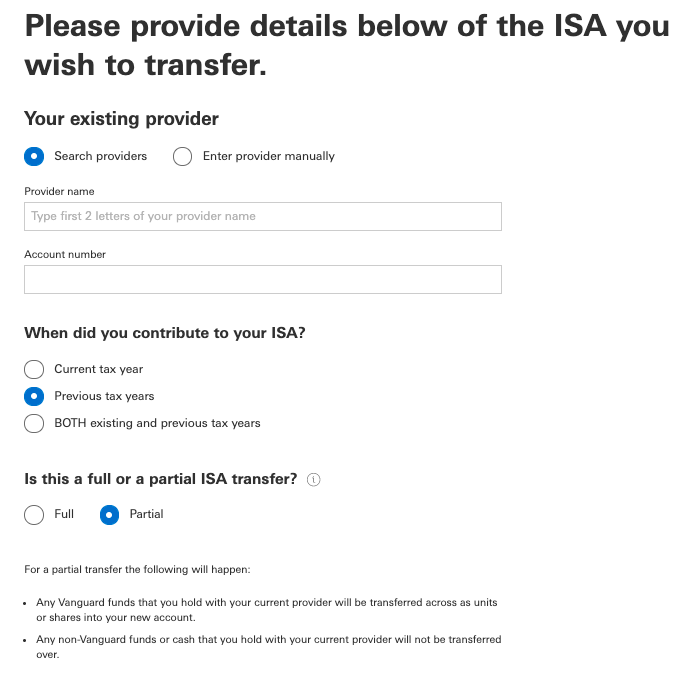The height and width of the screenshot is (677, 686).
Task: Select the Full transfer radio circle
Action: coord(35,514)
